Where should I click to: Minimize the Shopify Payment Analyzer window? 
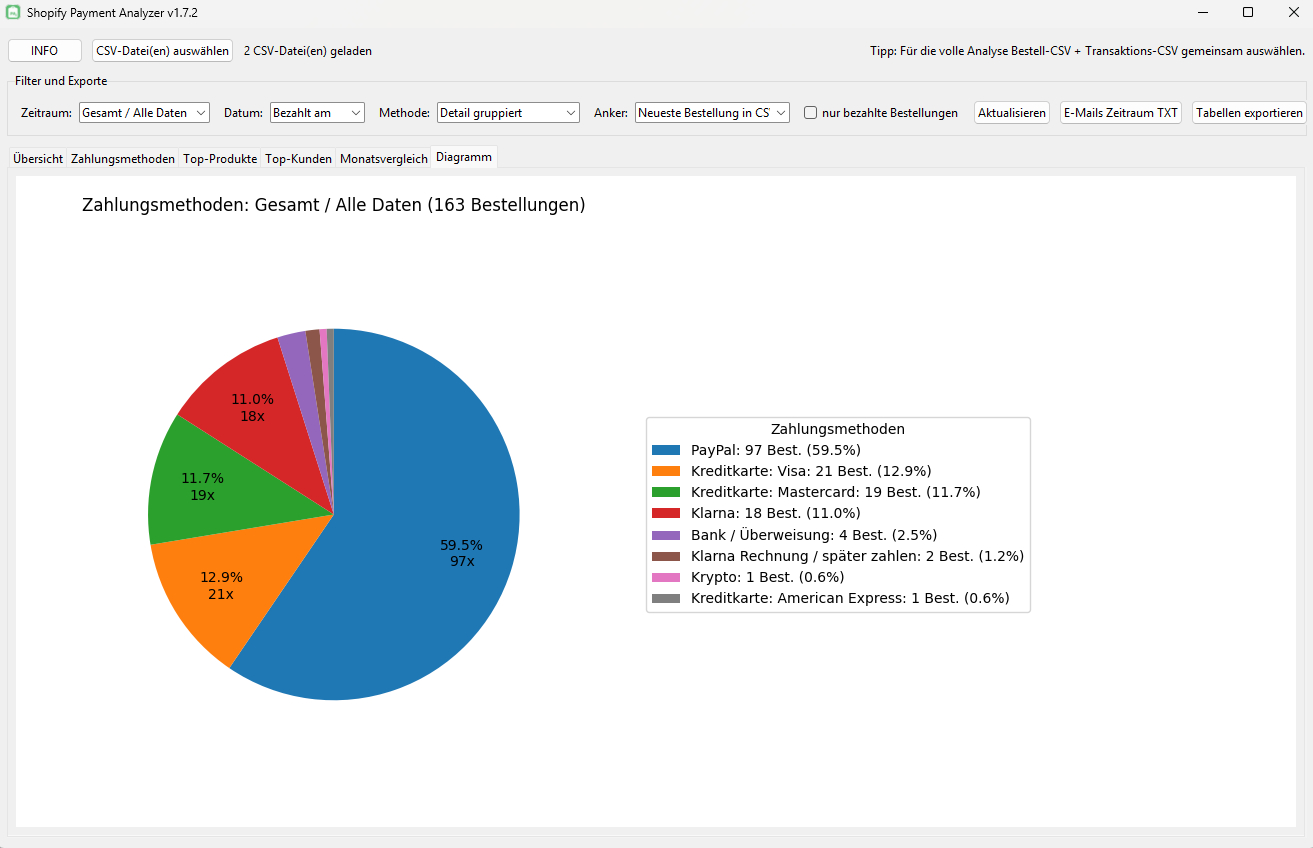click(1204, 12)
